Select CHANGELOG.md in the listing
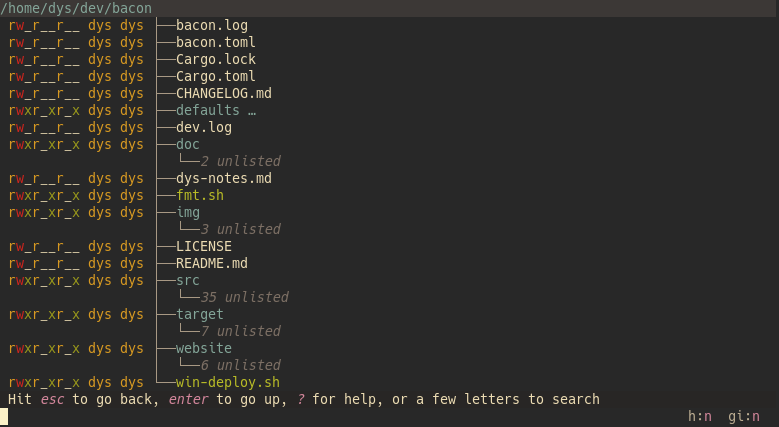This screenshot has height=427, width=779. (x=224, y=93)
